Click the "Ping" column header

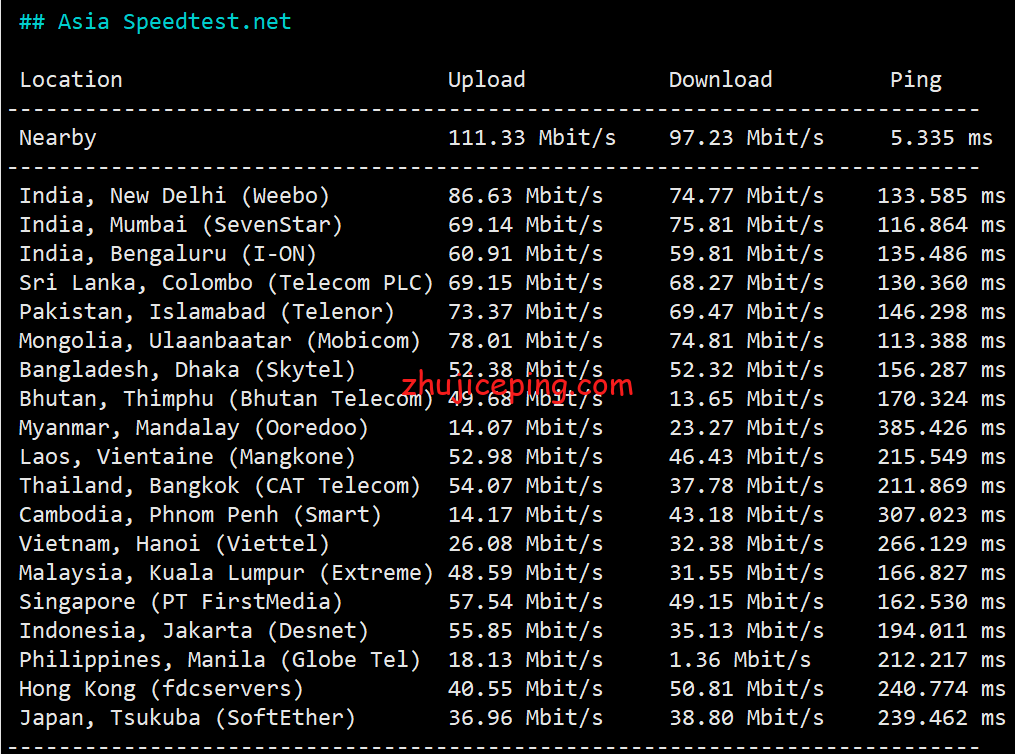coord(916,80)
